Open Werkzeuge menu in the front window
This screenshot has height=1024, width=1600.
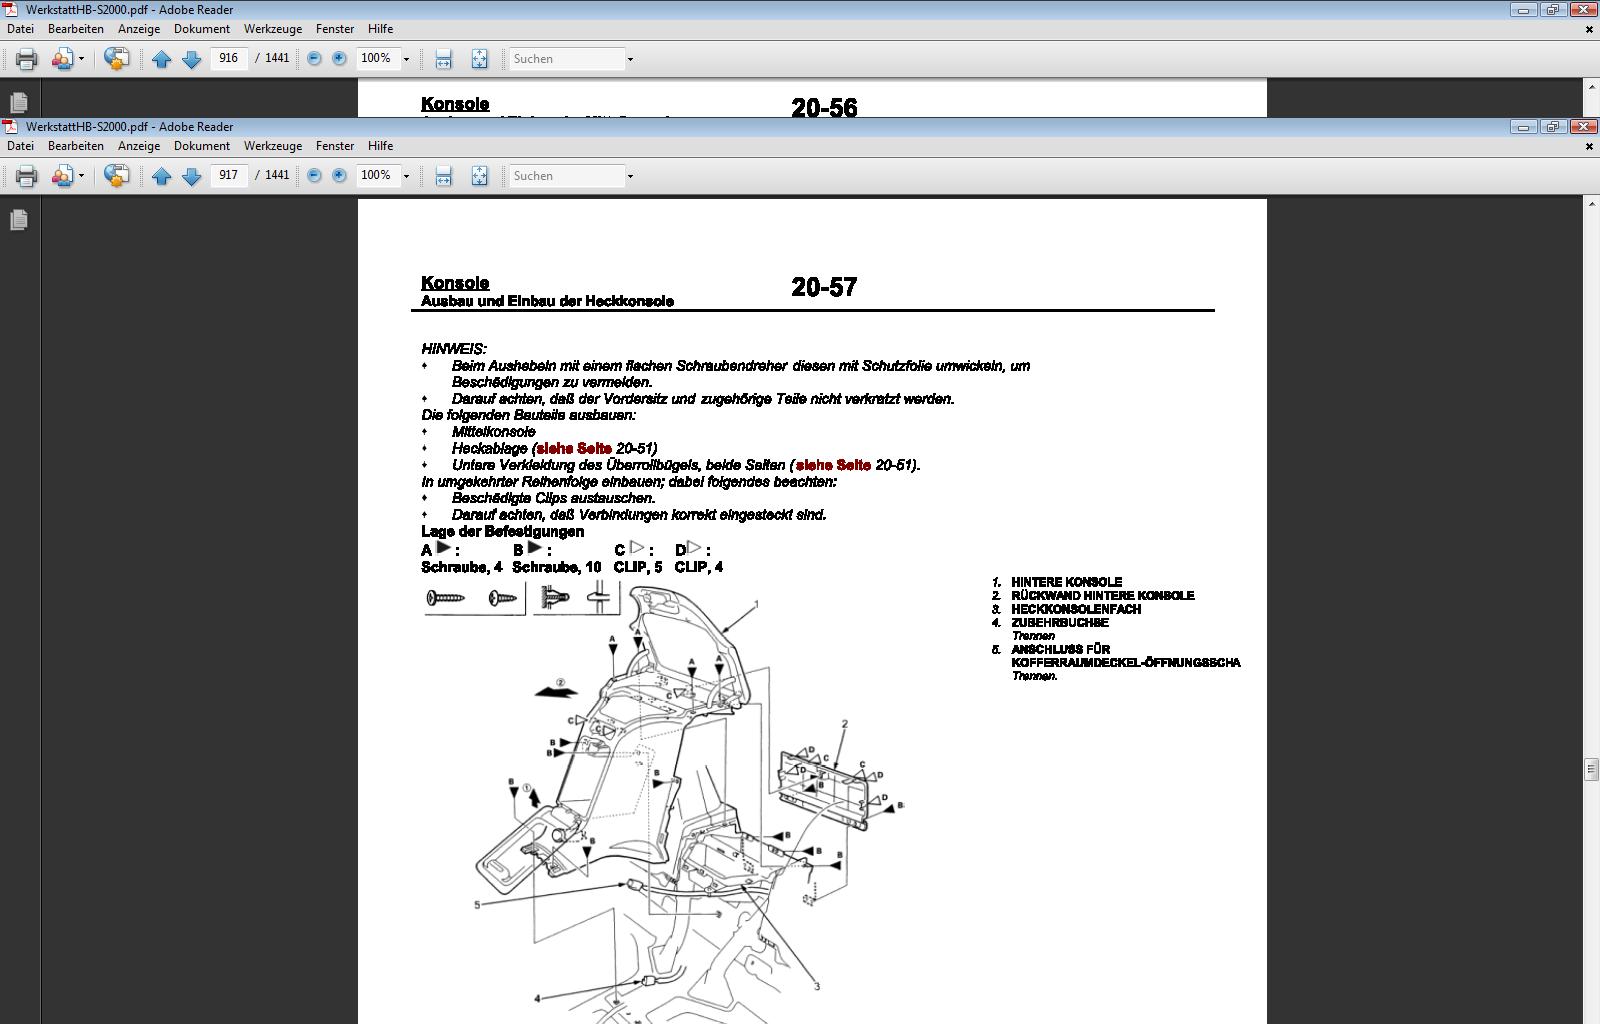coord(272,146)
